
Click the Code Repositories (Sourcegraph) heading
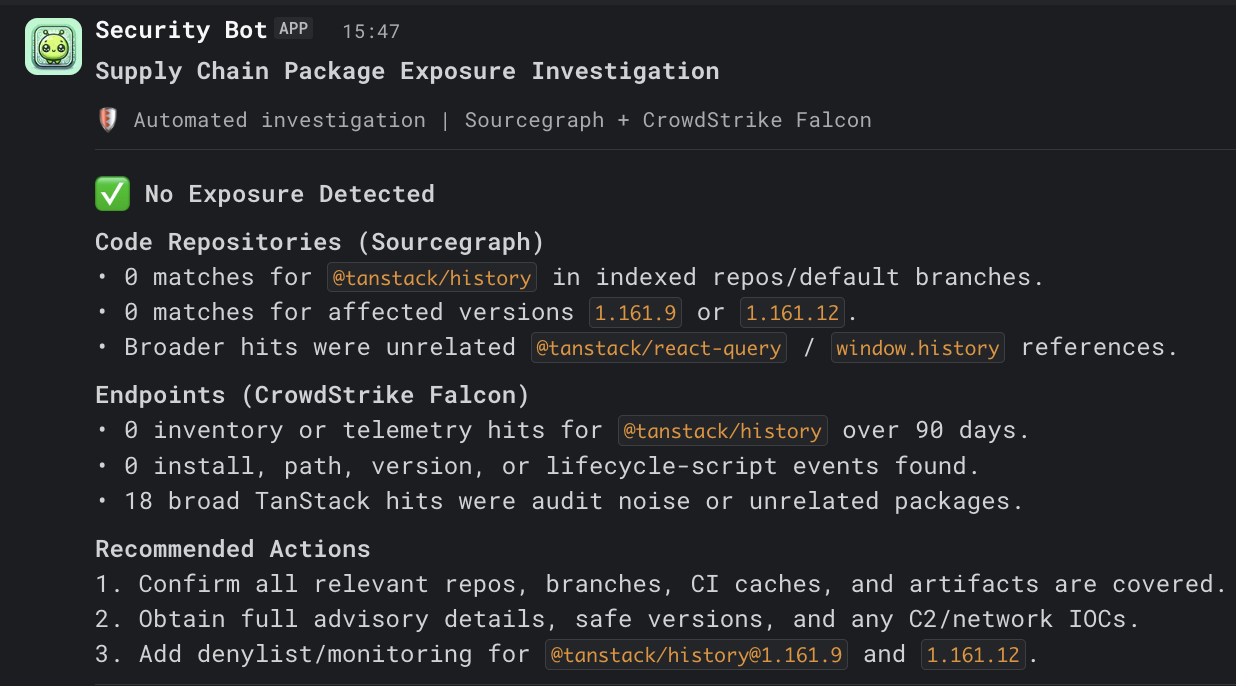pyautogui.click(x=319, y=242)
